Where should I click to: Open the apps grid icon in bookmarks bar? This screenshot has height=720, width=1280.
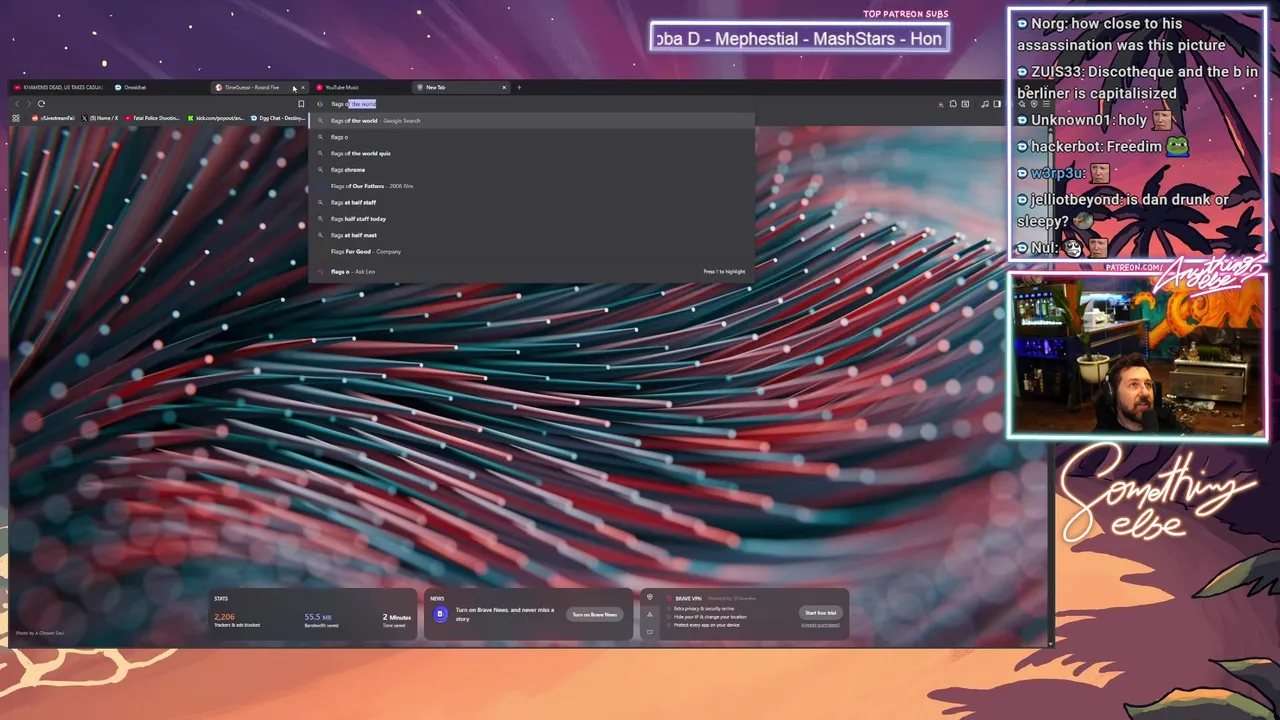coord(16,118)
